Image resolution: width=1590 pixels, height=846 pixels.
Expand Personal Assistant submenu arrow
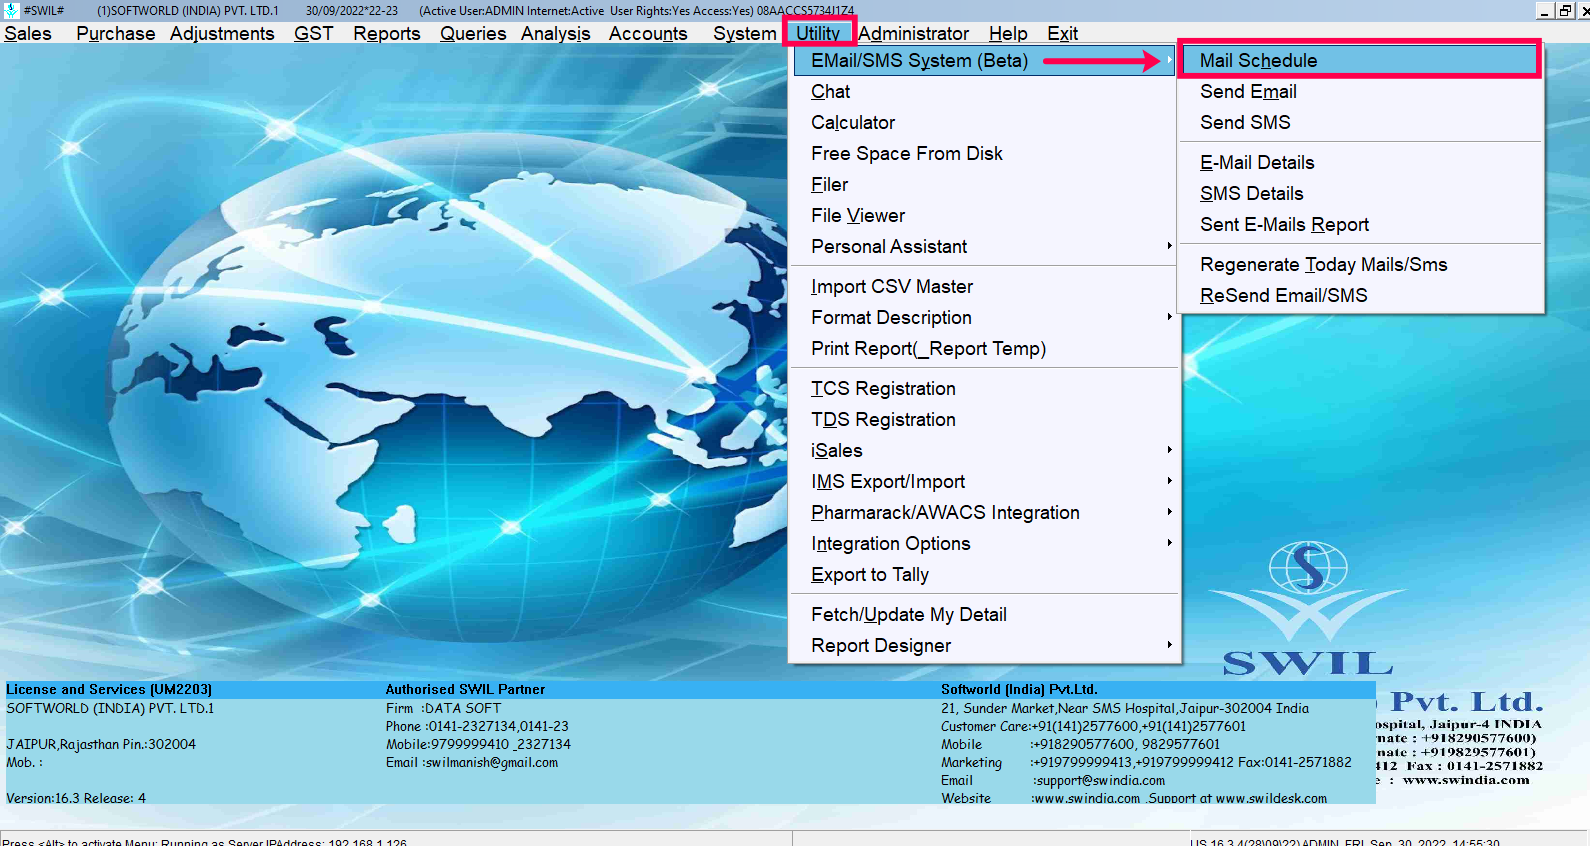tap(1169, 246)
